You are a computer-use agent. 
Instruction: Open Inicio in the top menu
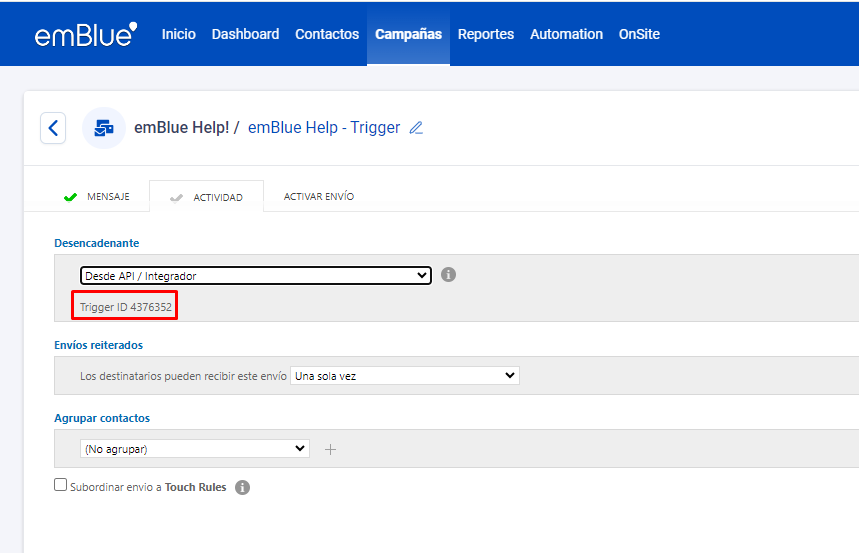coord(179,34)
